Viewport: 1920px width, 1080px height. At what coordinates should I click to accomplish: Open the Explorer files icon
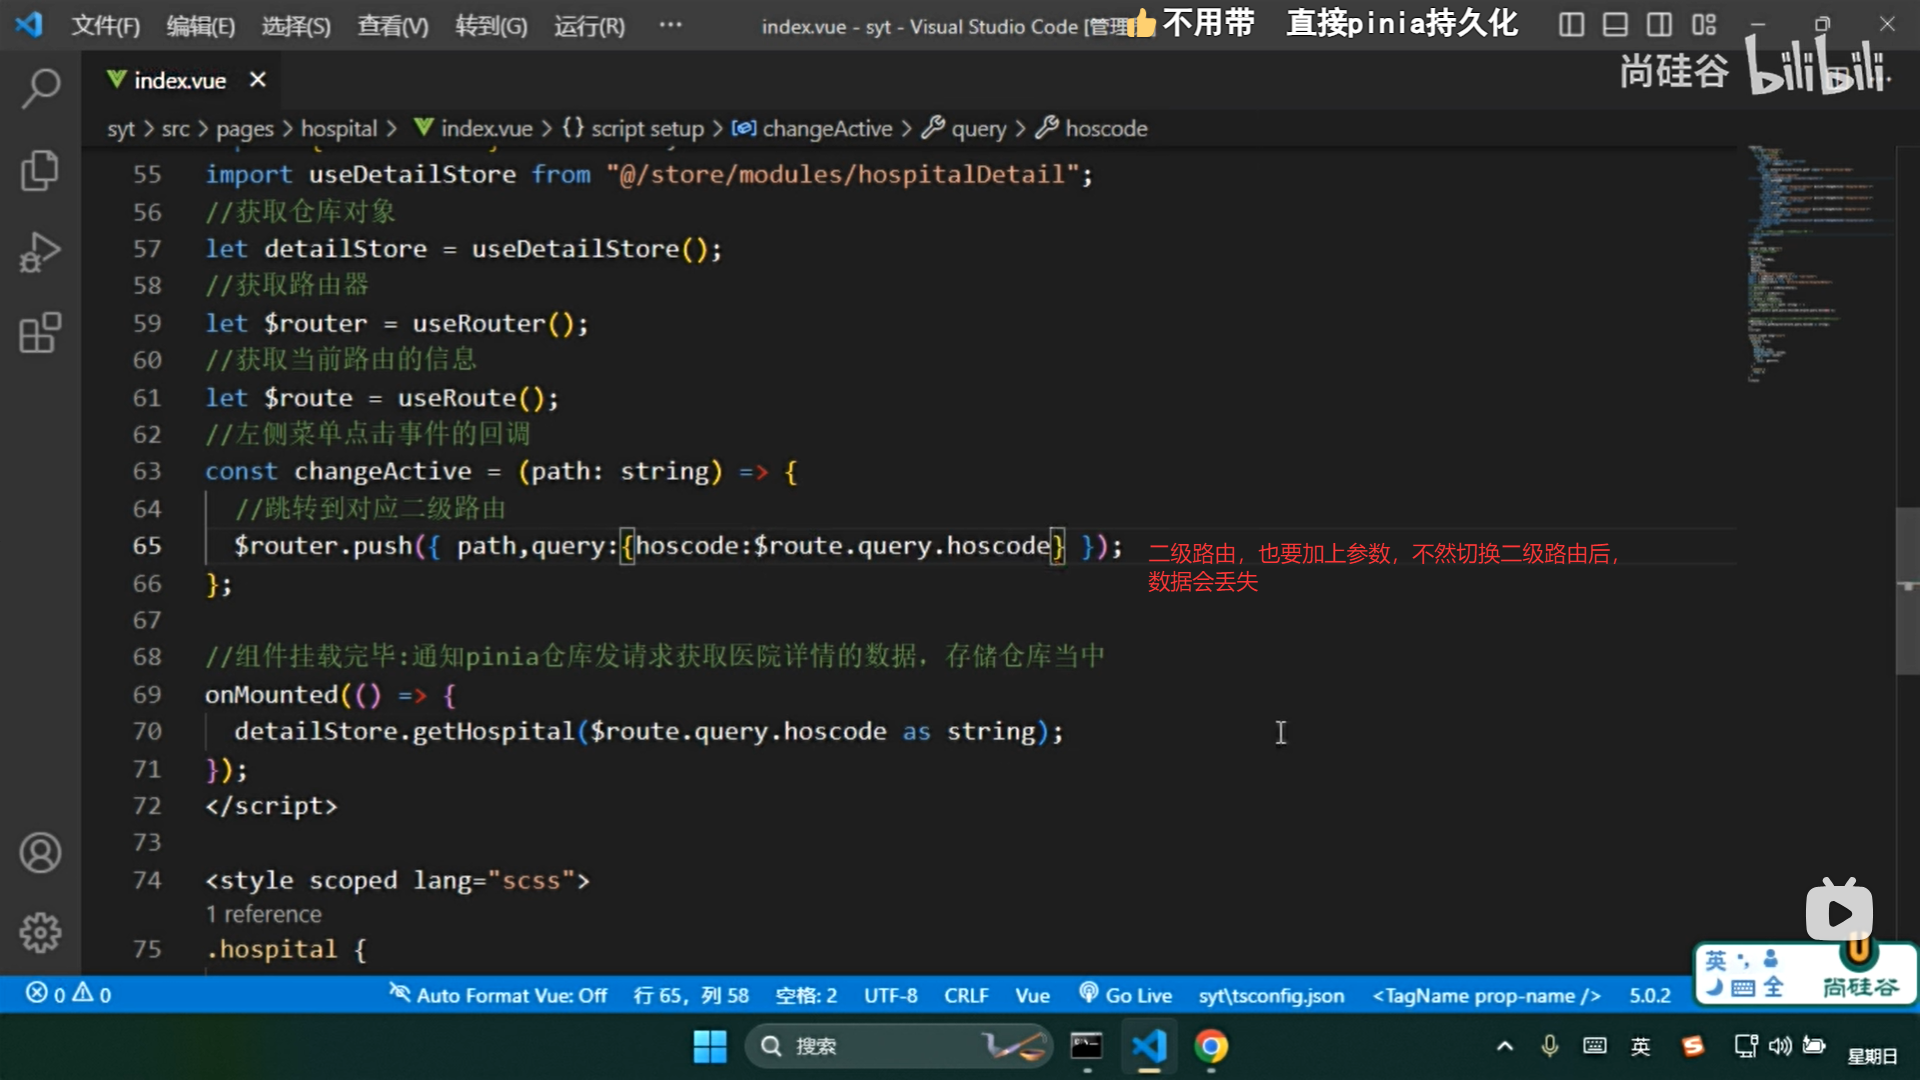click(40, 170)
